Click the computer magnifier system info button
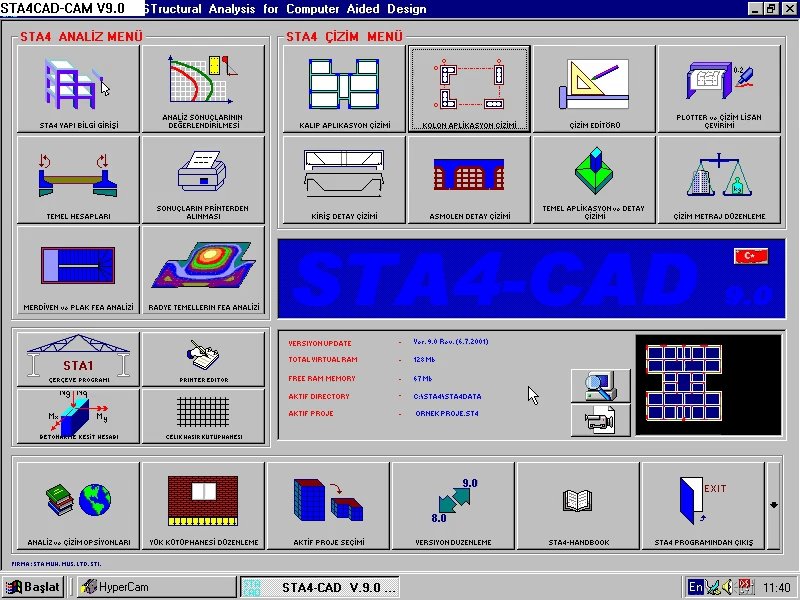This screenshot has width=800, height=600. click(x=601, y=386)
